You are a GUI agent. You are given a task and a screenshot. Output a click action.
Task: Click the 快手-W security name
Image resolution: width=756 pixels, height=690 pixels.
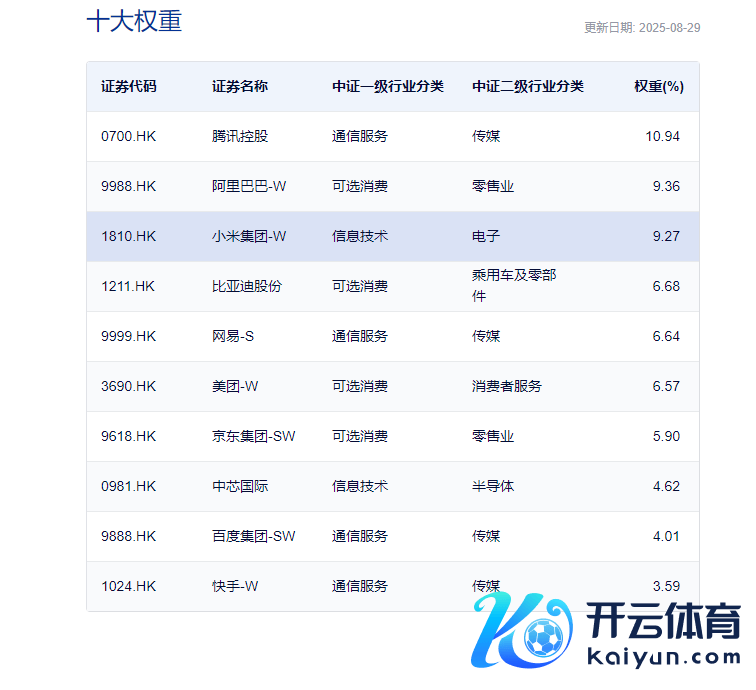click(x=235, y=586)
